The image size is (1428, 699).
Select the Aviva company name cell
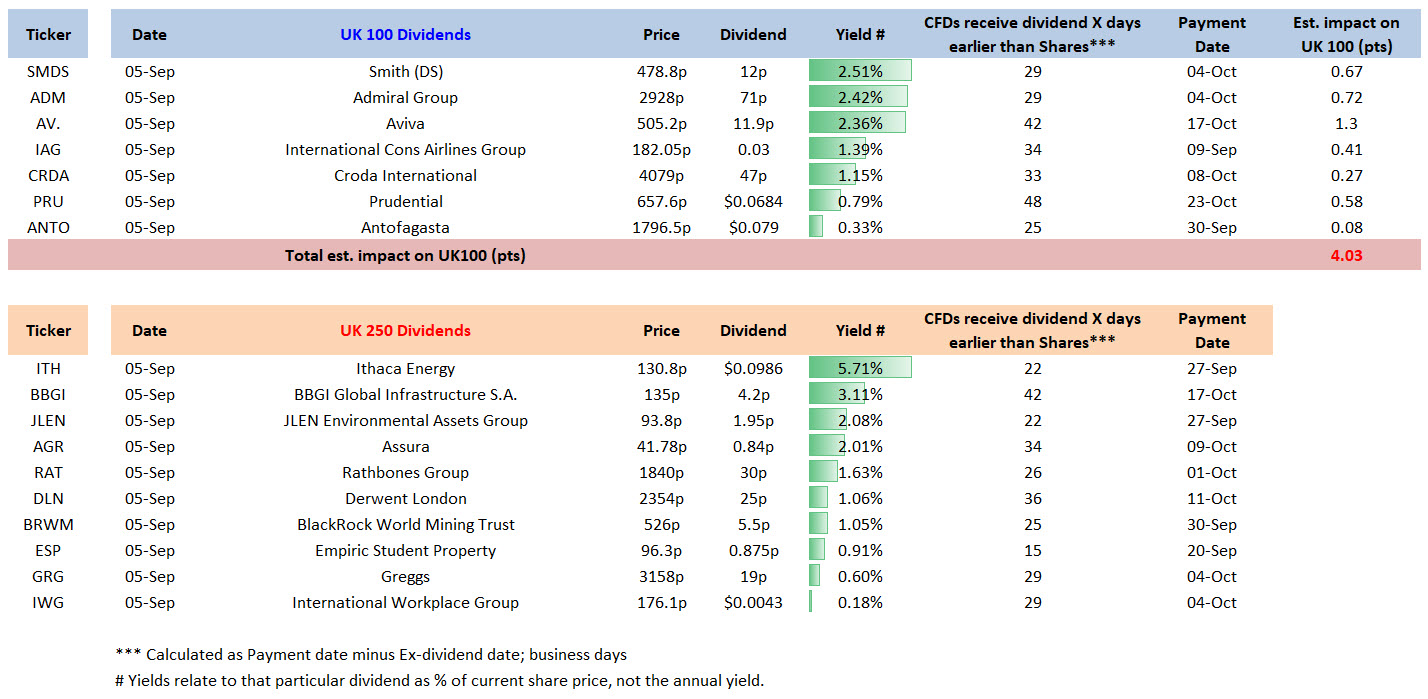[x=405, y=124]
